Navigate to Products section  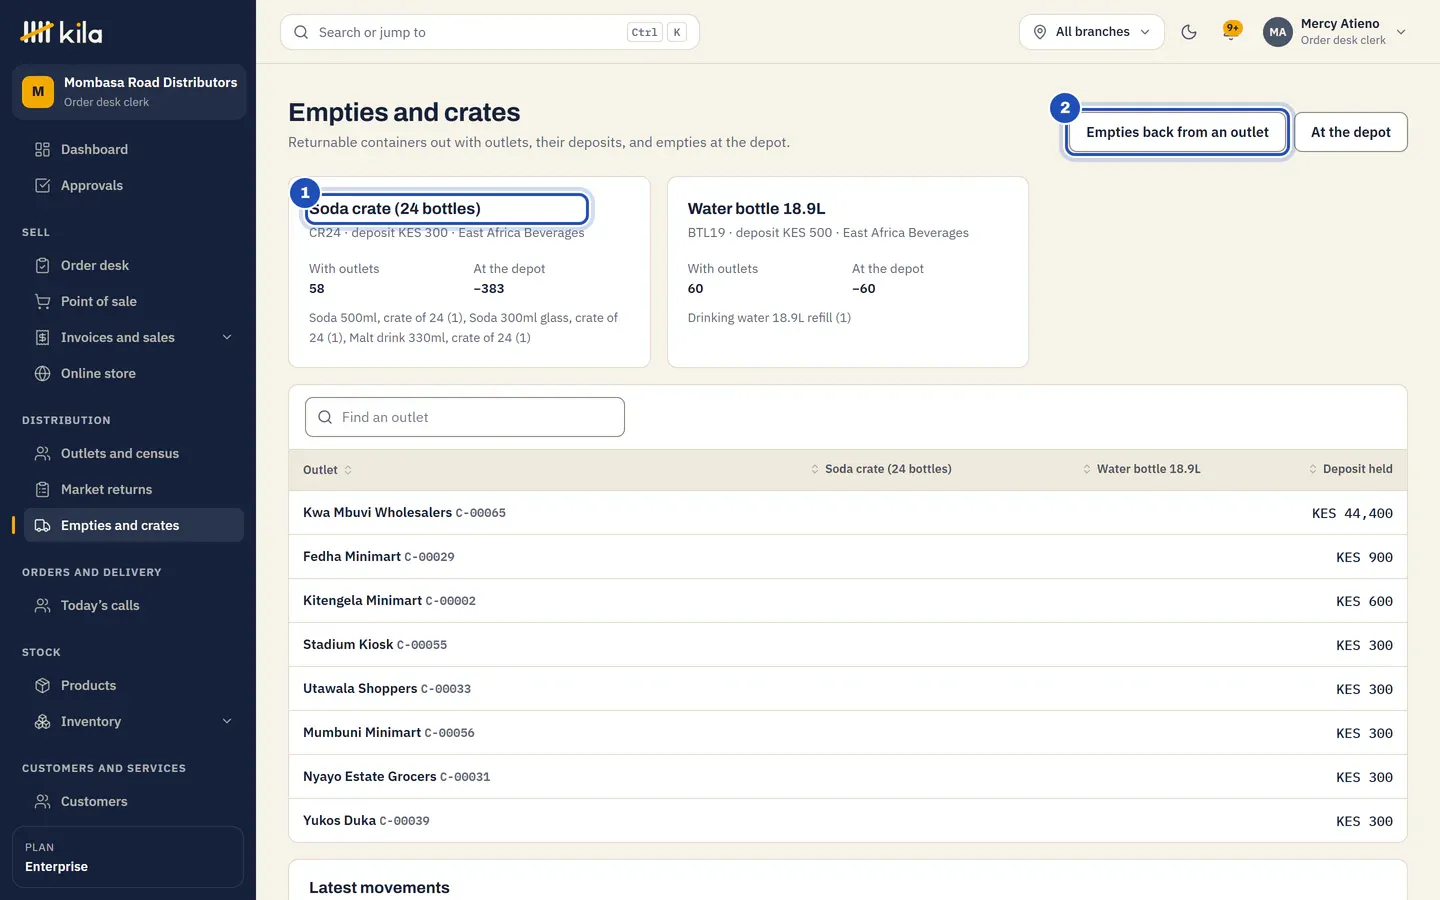click(134, 686)
